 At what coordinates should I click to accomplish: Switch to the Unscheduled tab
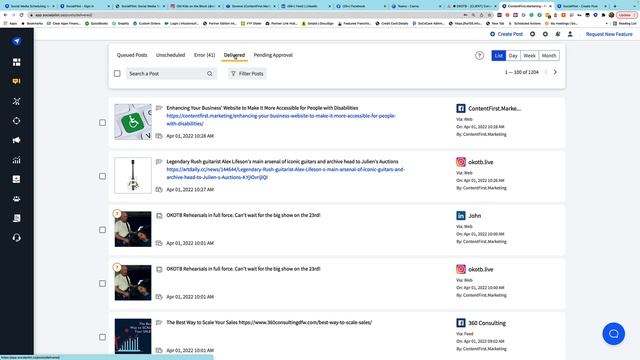coord(170,55)
